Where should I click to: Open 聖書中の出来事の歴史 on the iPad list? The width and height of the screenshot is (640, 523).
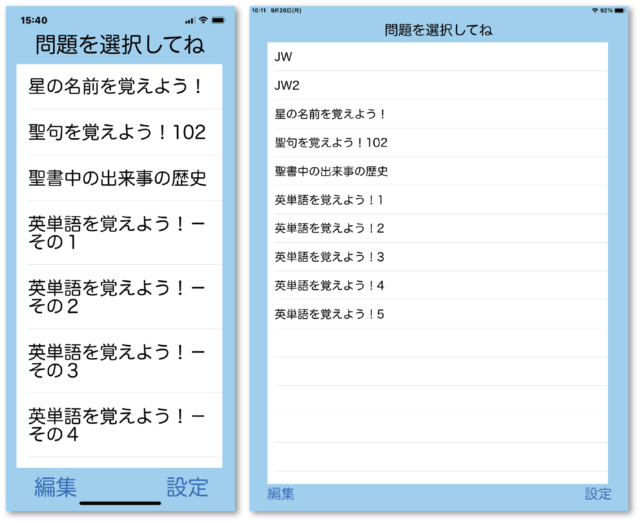tap(438, 171)
